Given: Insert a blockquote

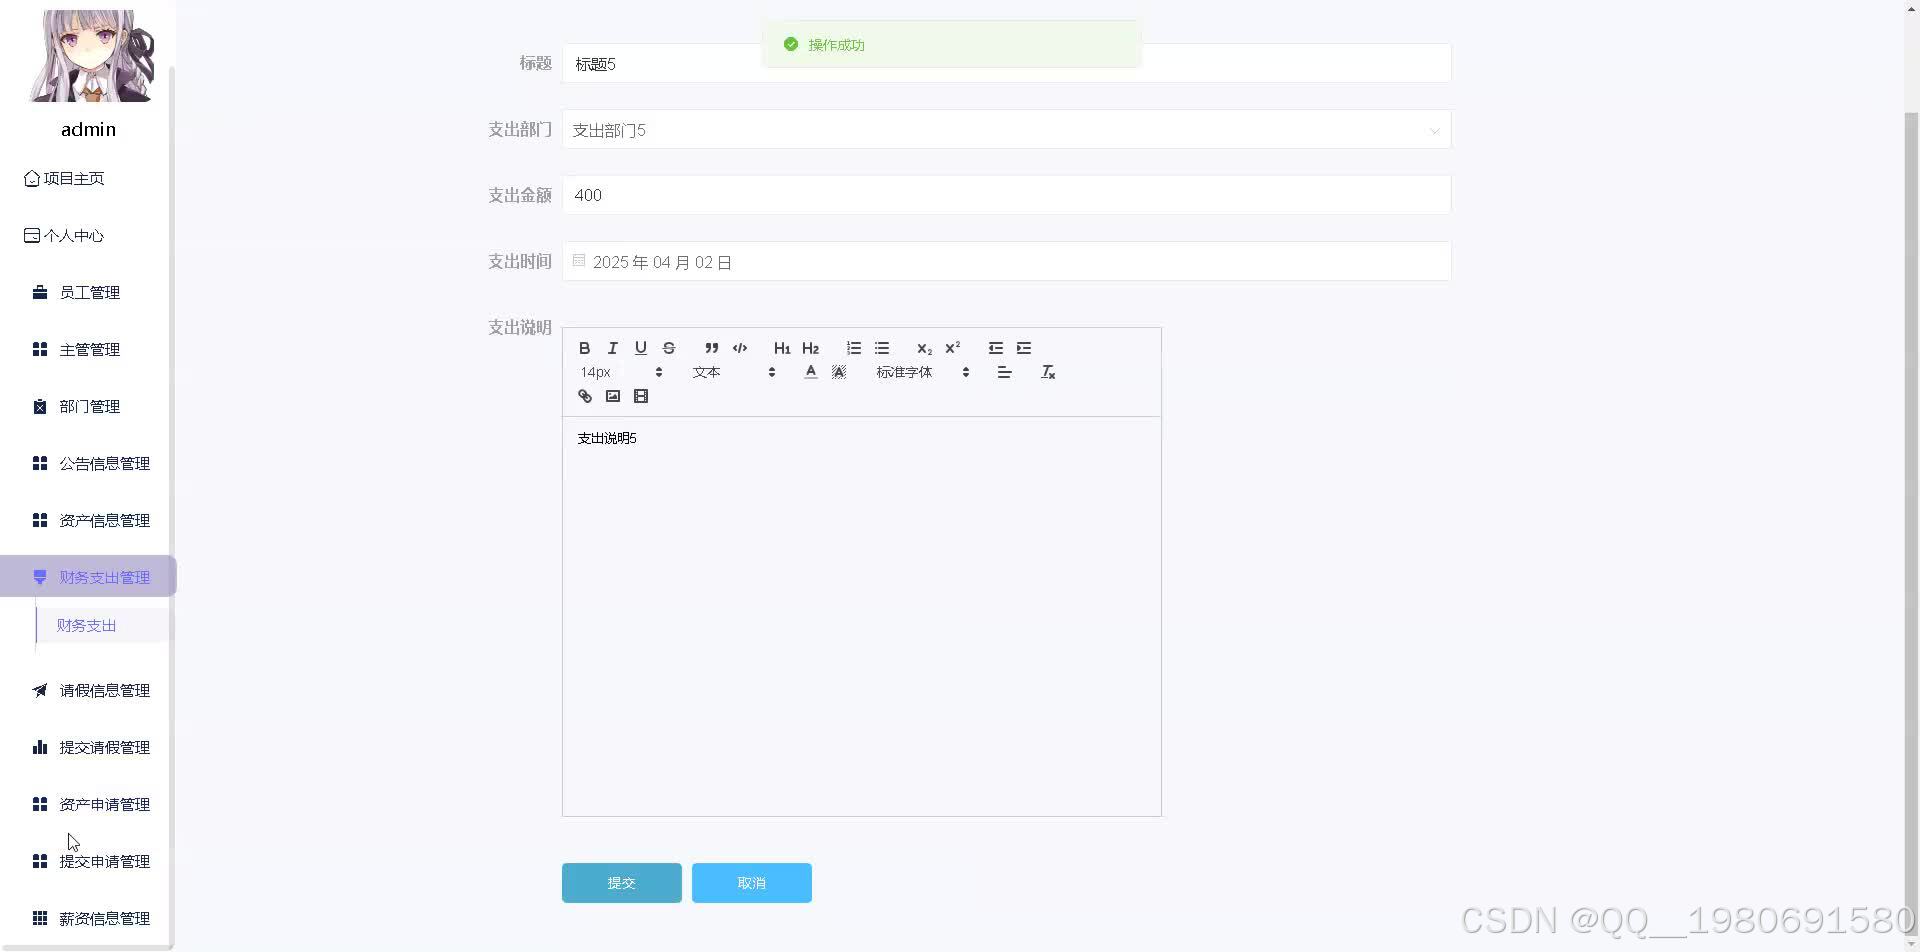Looking at the screenshot, I should pyautogui.click(x=711, y=348).
